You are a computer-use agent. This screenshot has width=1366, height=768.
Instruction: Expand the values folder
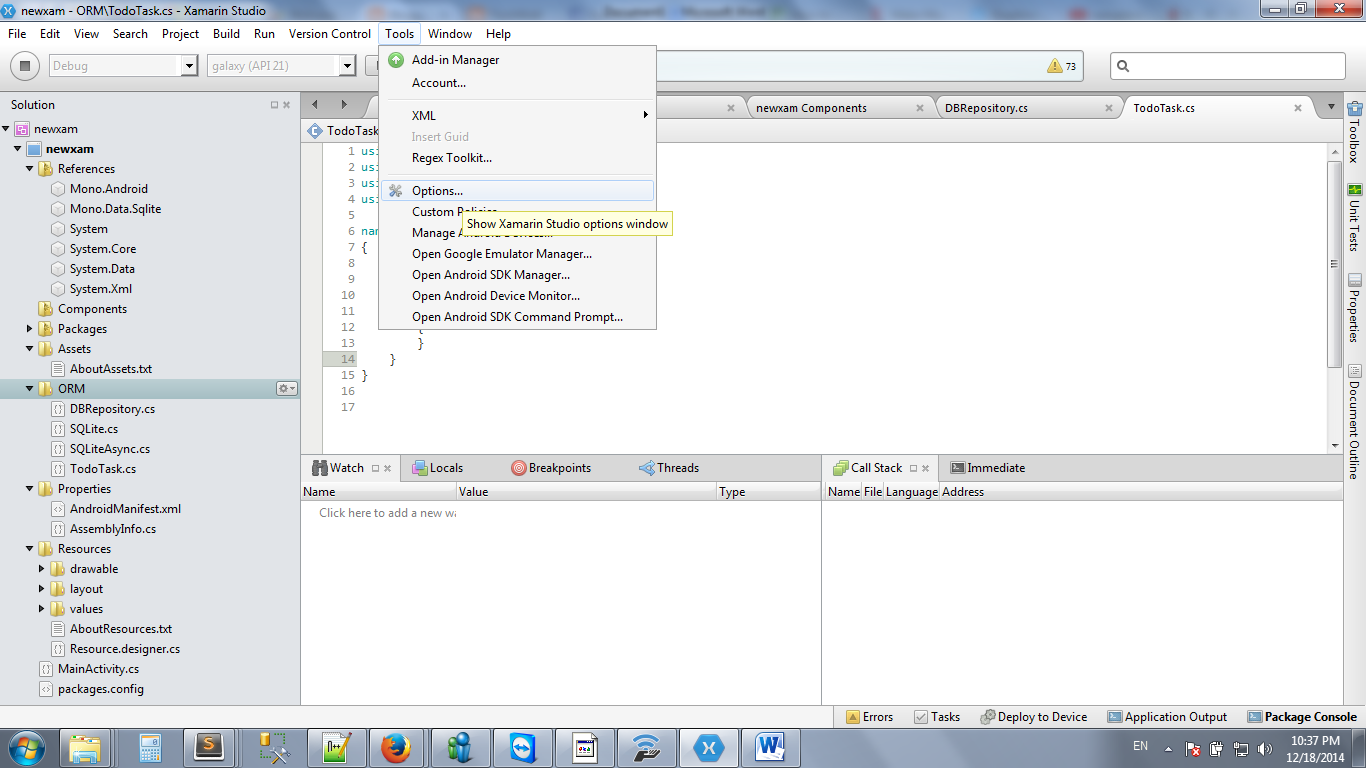tap(42, 609)
